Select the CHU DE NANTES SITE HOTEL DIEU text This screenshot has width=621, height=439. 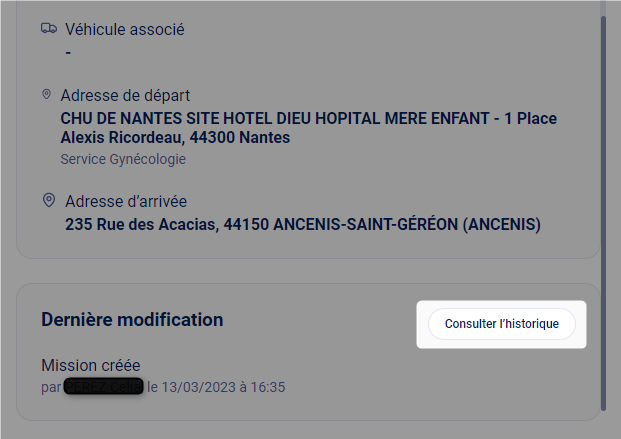click(200, 118)
